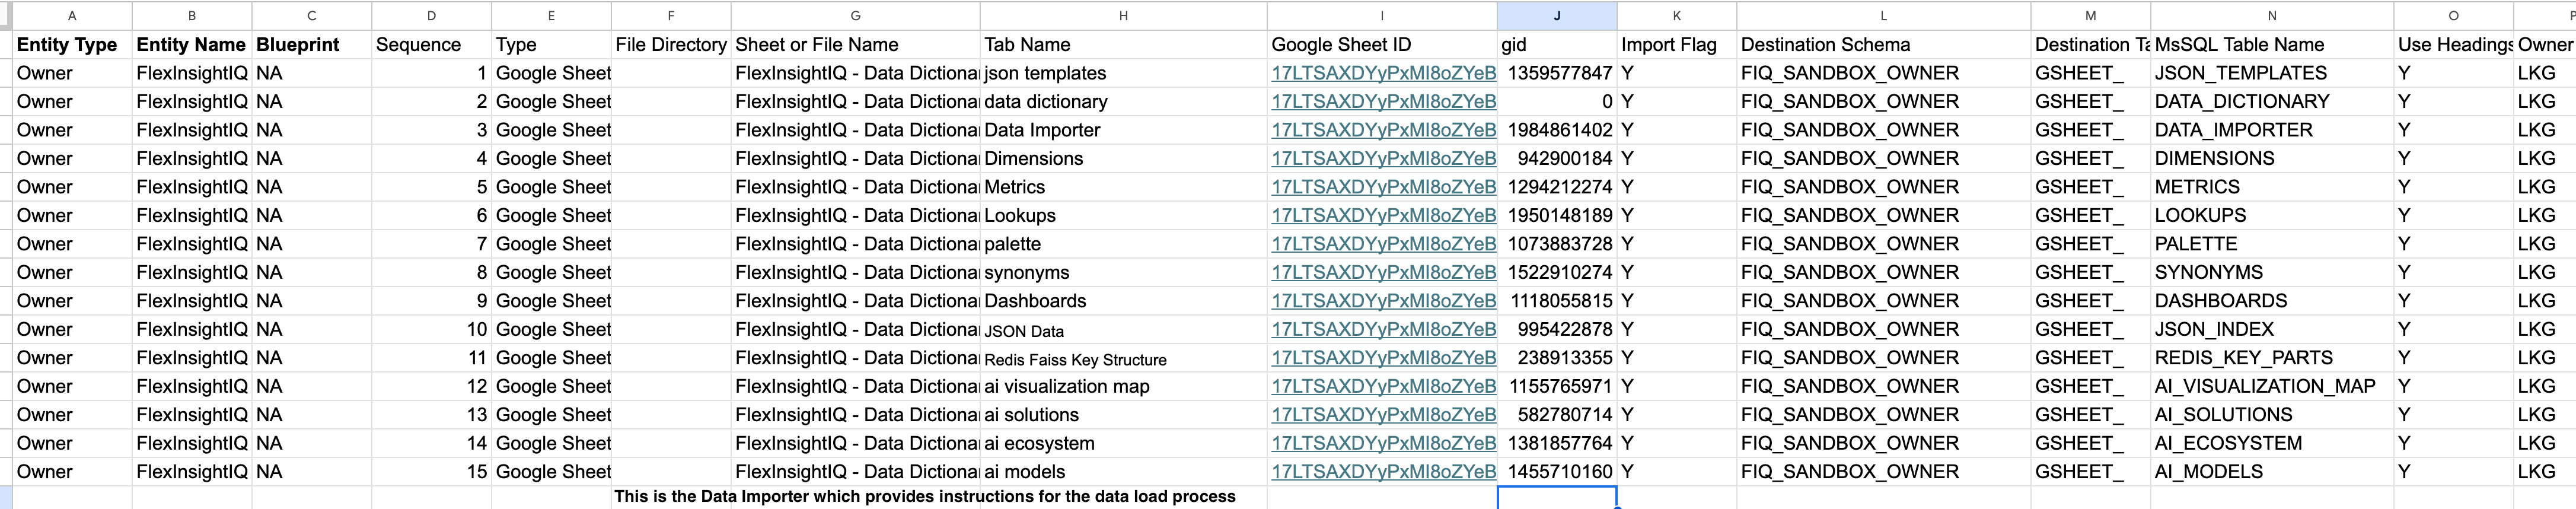The height and width of the screenshot is (509, 2576).
Task: Click the 'Sheet or File Name' header cell
Action: [x=855, y=44]
